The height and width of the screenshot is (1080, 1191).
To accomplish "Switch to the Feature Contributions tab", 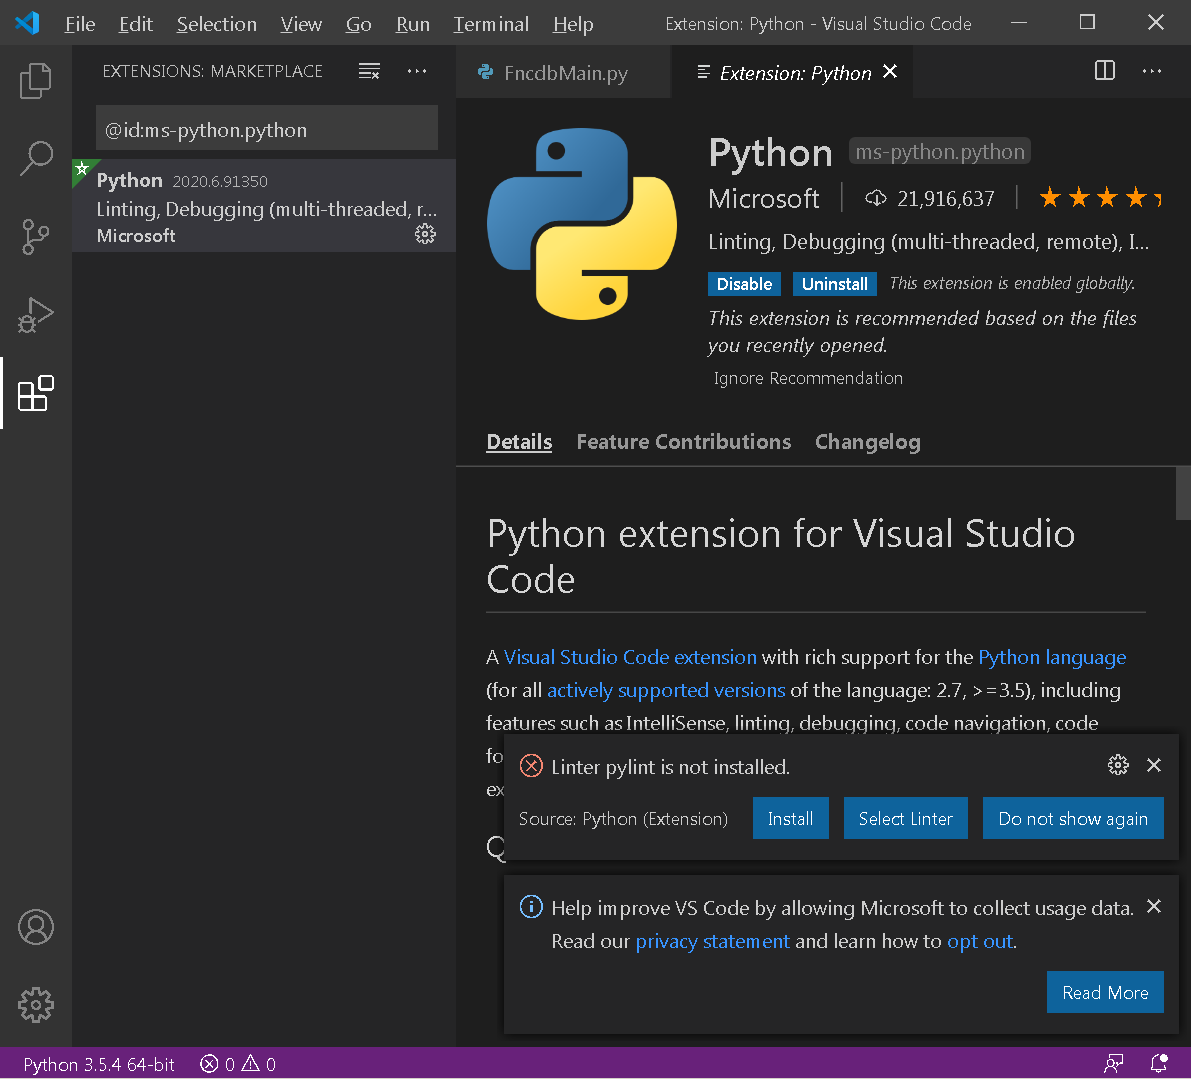I will (x=684, y=442).
